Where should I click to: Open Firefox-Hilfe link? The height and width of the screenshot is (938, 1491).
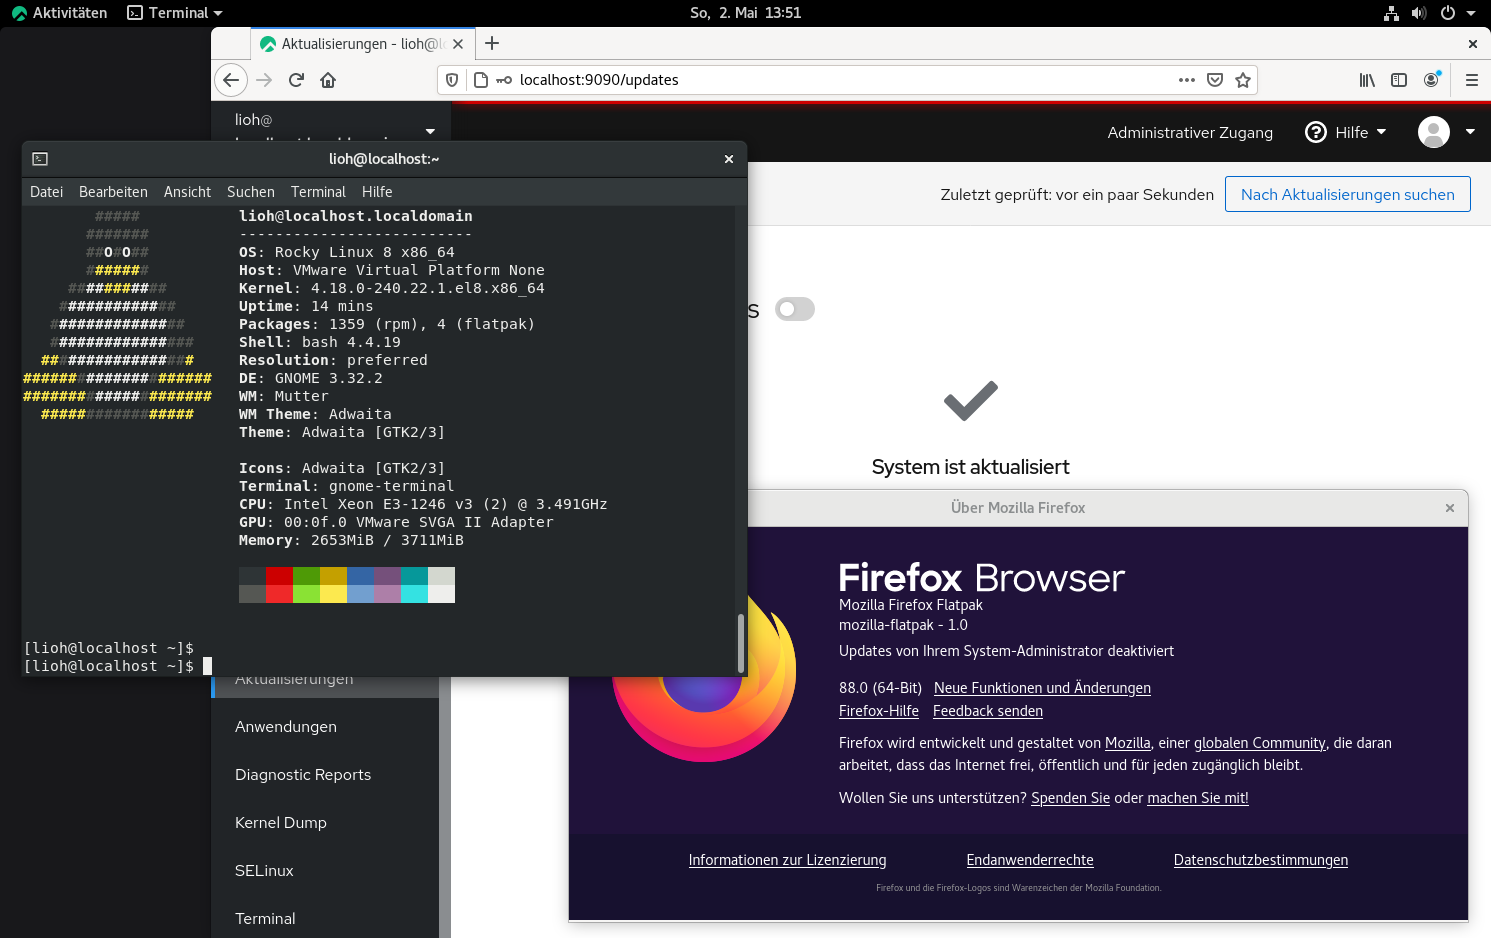[879, 711]
